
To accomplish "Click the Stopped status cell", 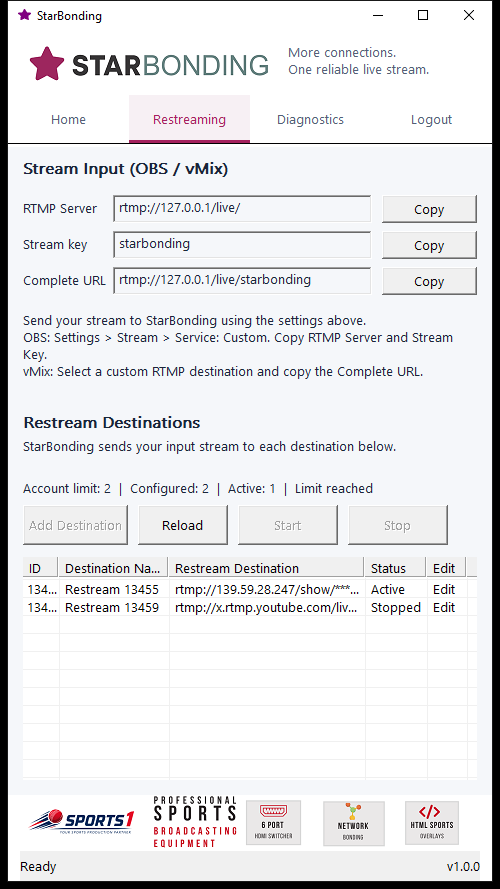I will pos(396,608).
